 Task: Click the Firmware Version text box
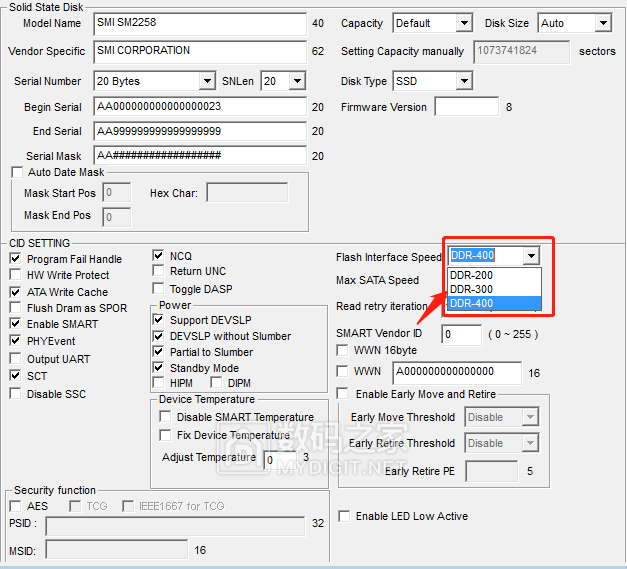tap(466, 107)
